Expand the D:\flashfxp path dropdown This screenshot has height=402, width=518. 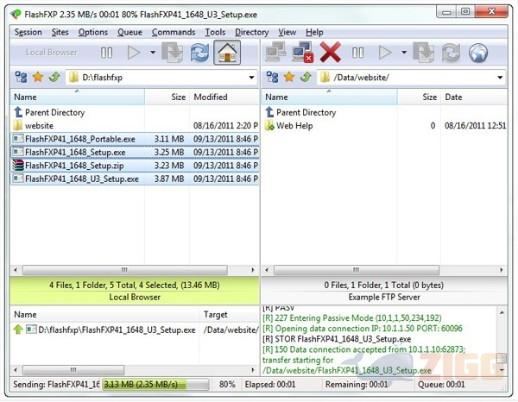point(252,78)
